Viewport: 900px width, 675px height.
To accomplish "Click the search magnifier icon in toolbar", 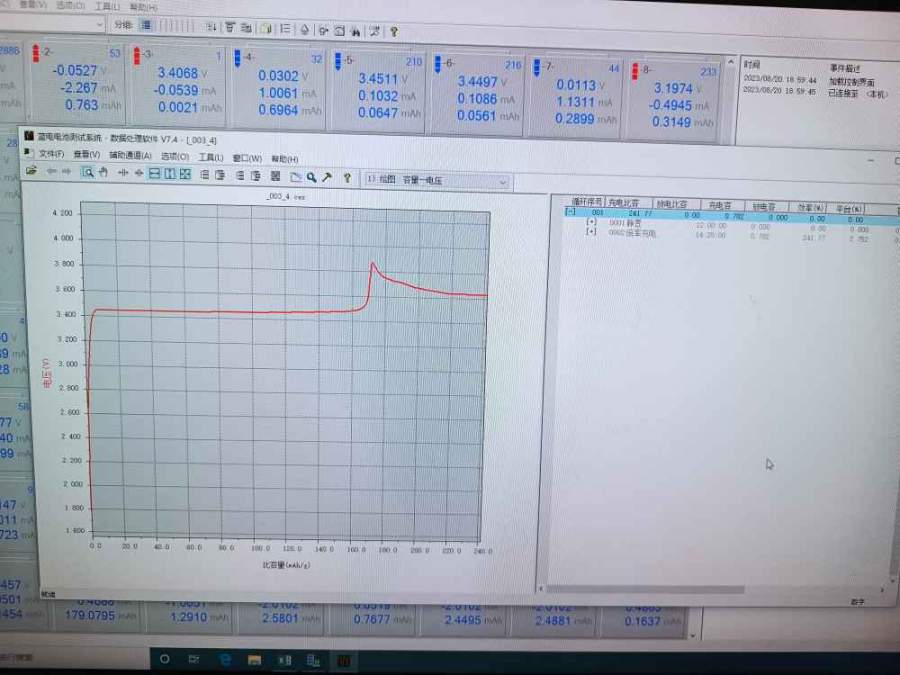I will tap(312, 177).
